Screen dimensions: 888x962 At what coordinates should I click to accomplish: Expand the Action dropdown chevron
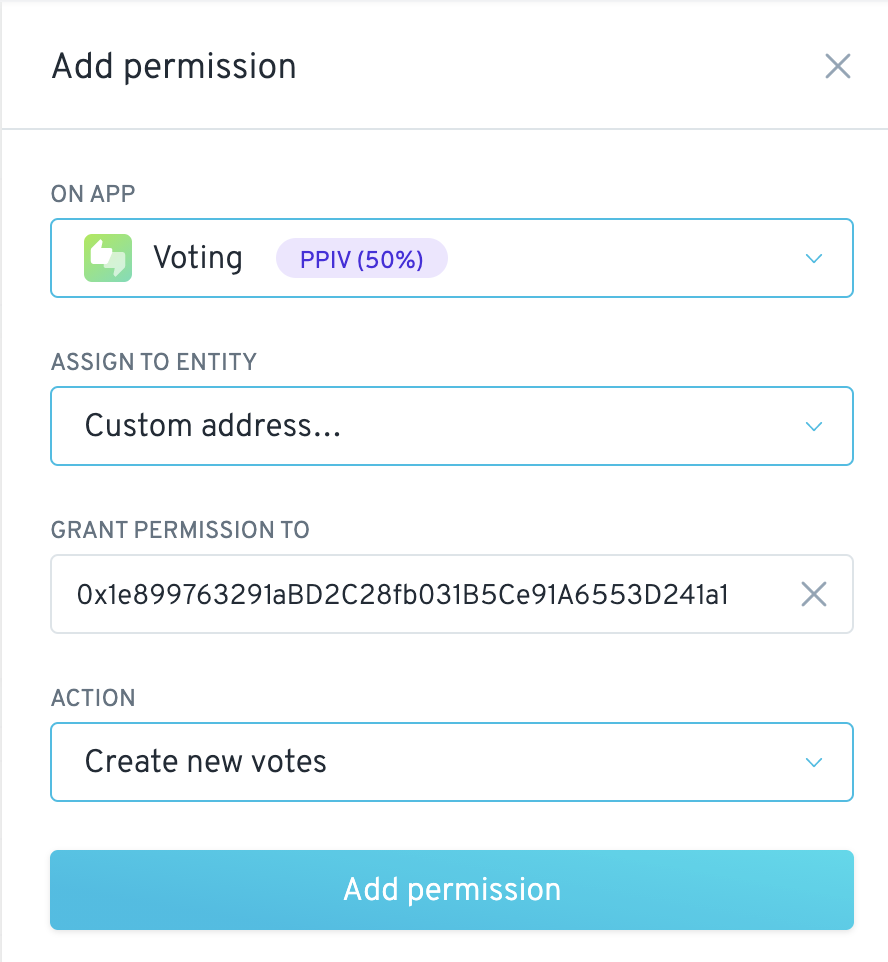814,763
